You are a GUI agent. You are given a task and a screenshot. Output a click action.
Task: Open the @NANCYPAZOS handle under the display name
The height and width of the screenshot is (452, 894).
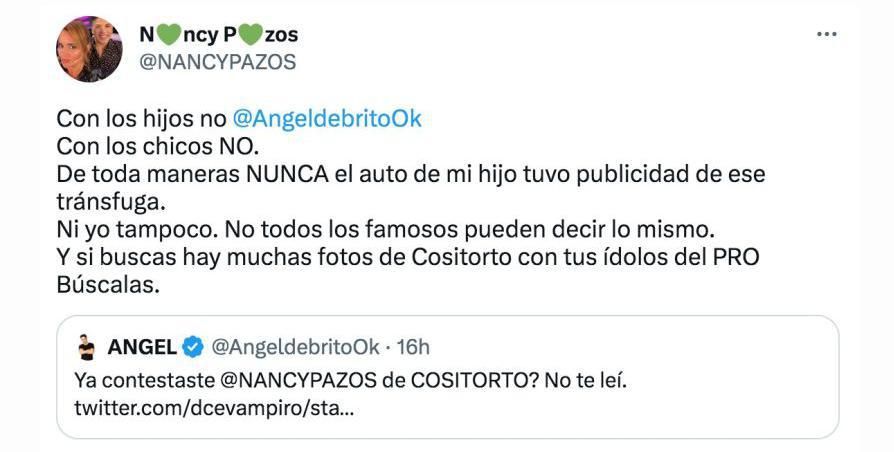click(218, 62)
